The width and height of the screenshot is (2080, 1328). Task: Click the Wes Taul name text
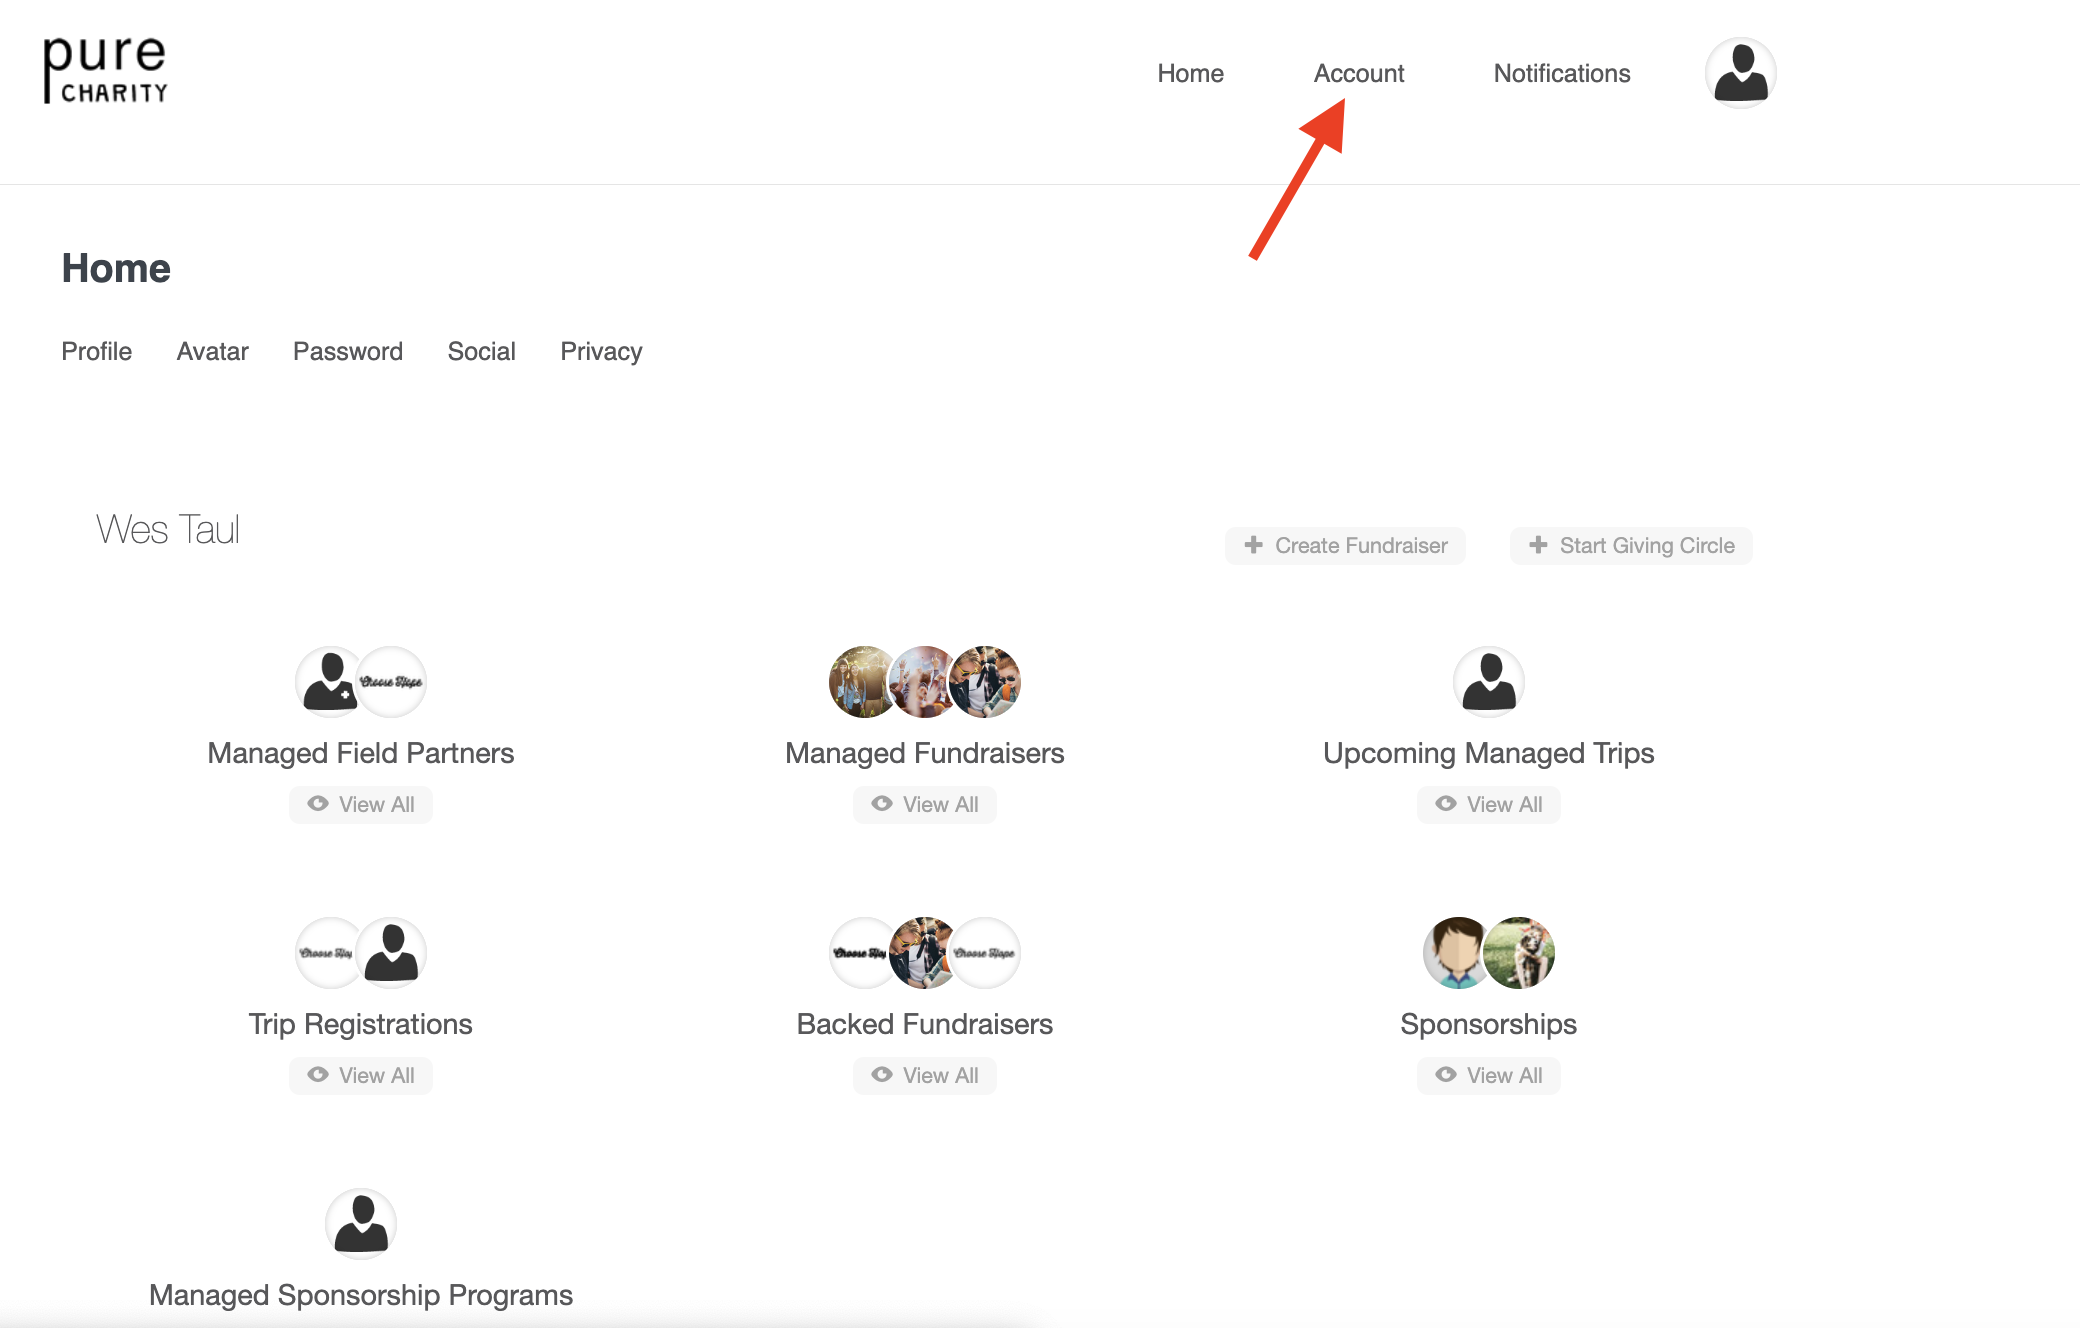(168, 530)
